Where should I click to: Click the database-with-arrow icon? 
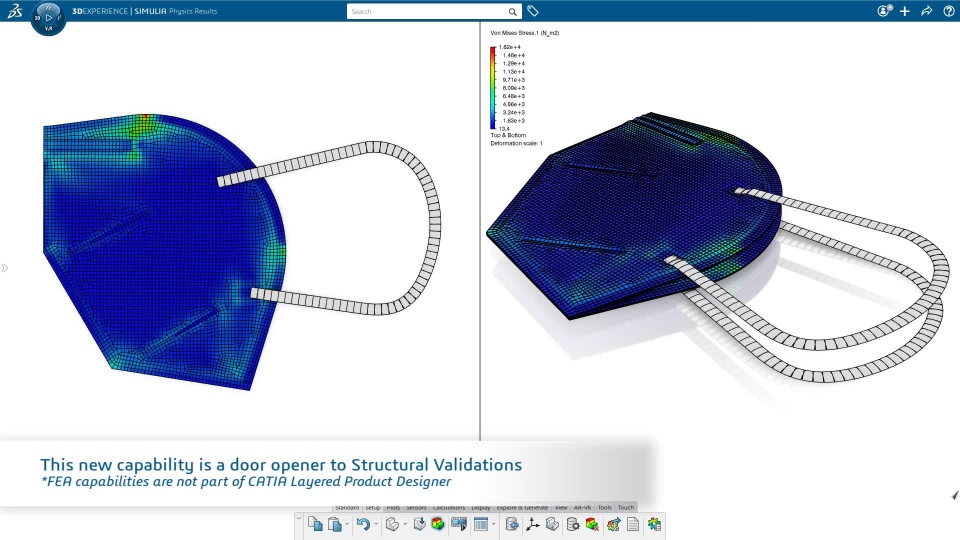(512, 524)
